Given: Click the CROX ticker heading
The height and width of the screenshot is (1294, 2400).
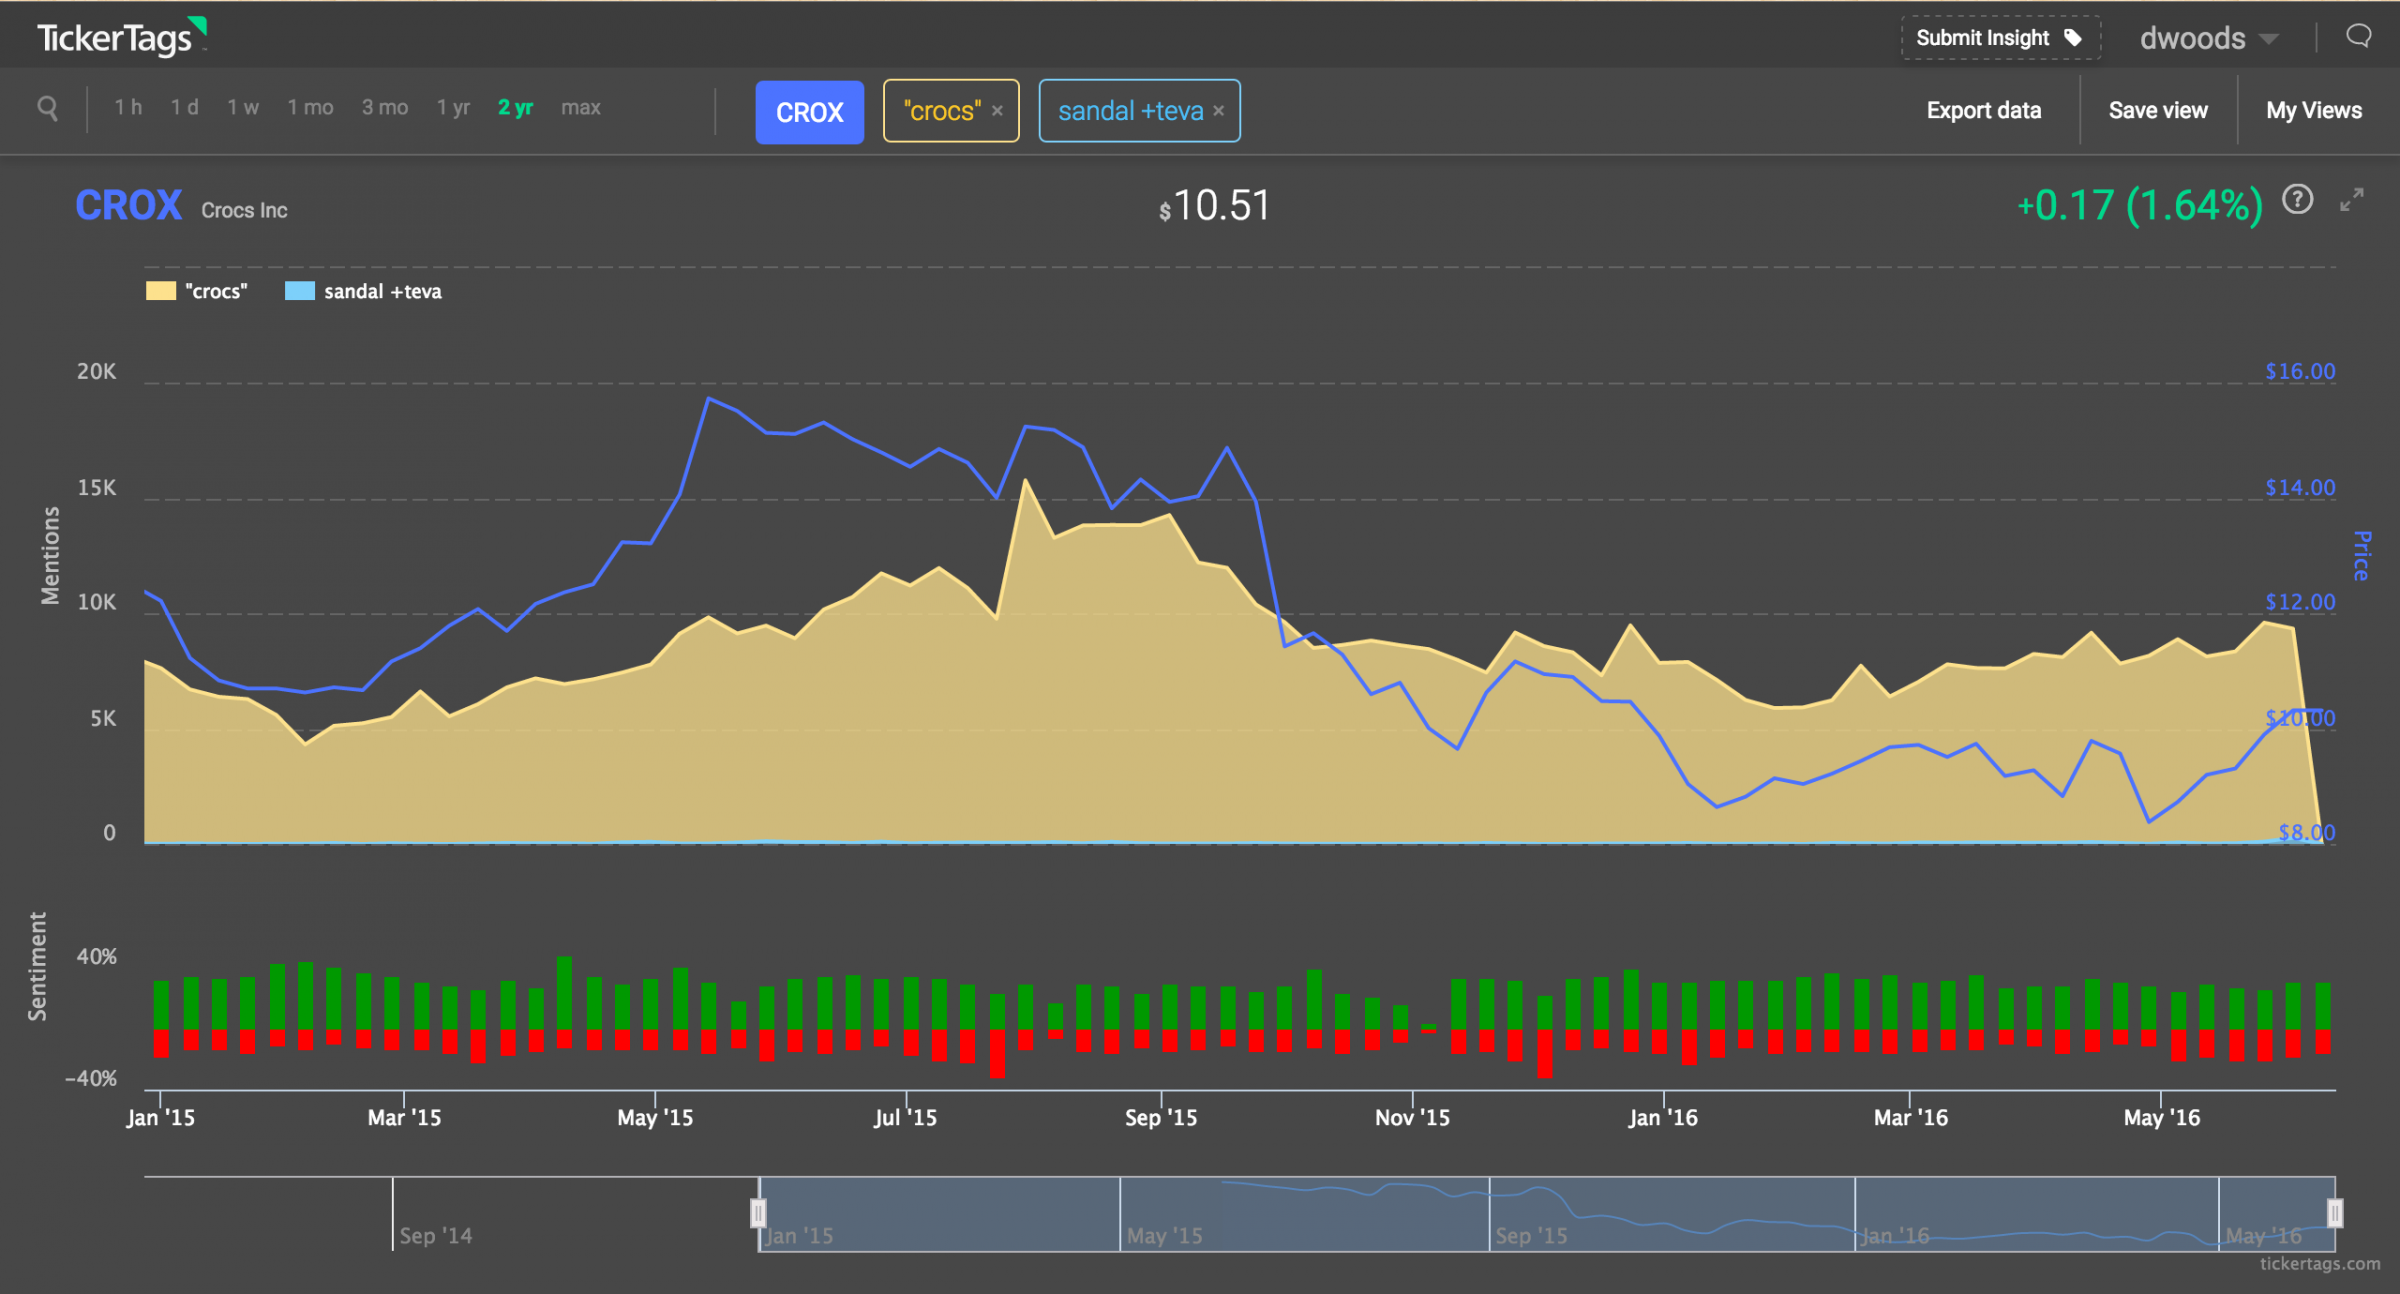Looking at the screenshot, I should coord(129,206).
